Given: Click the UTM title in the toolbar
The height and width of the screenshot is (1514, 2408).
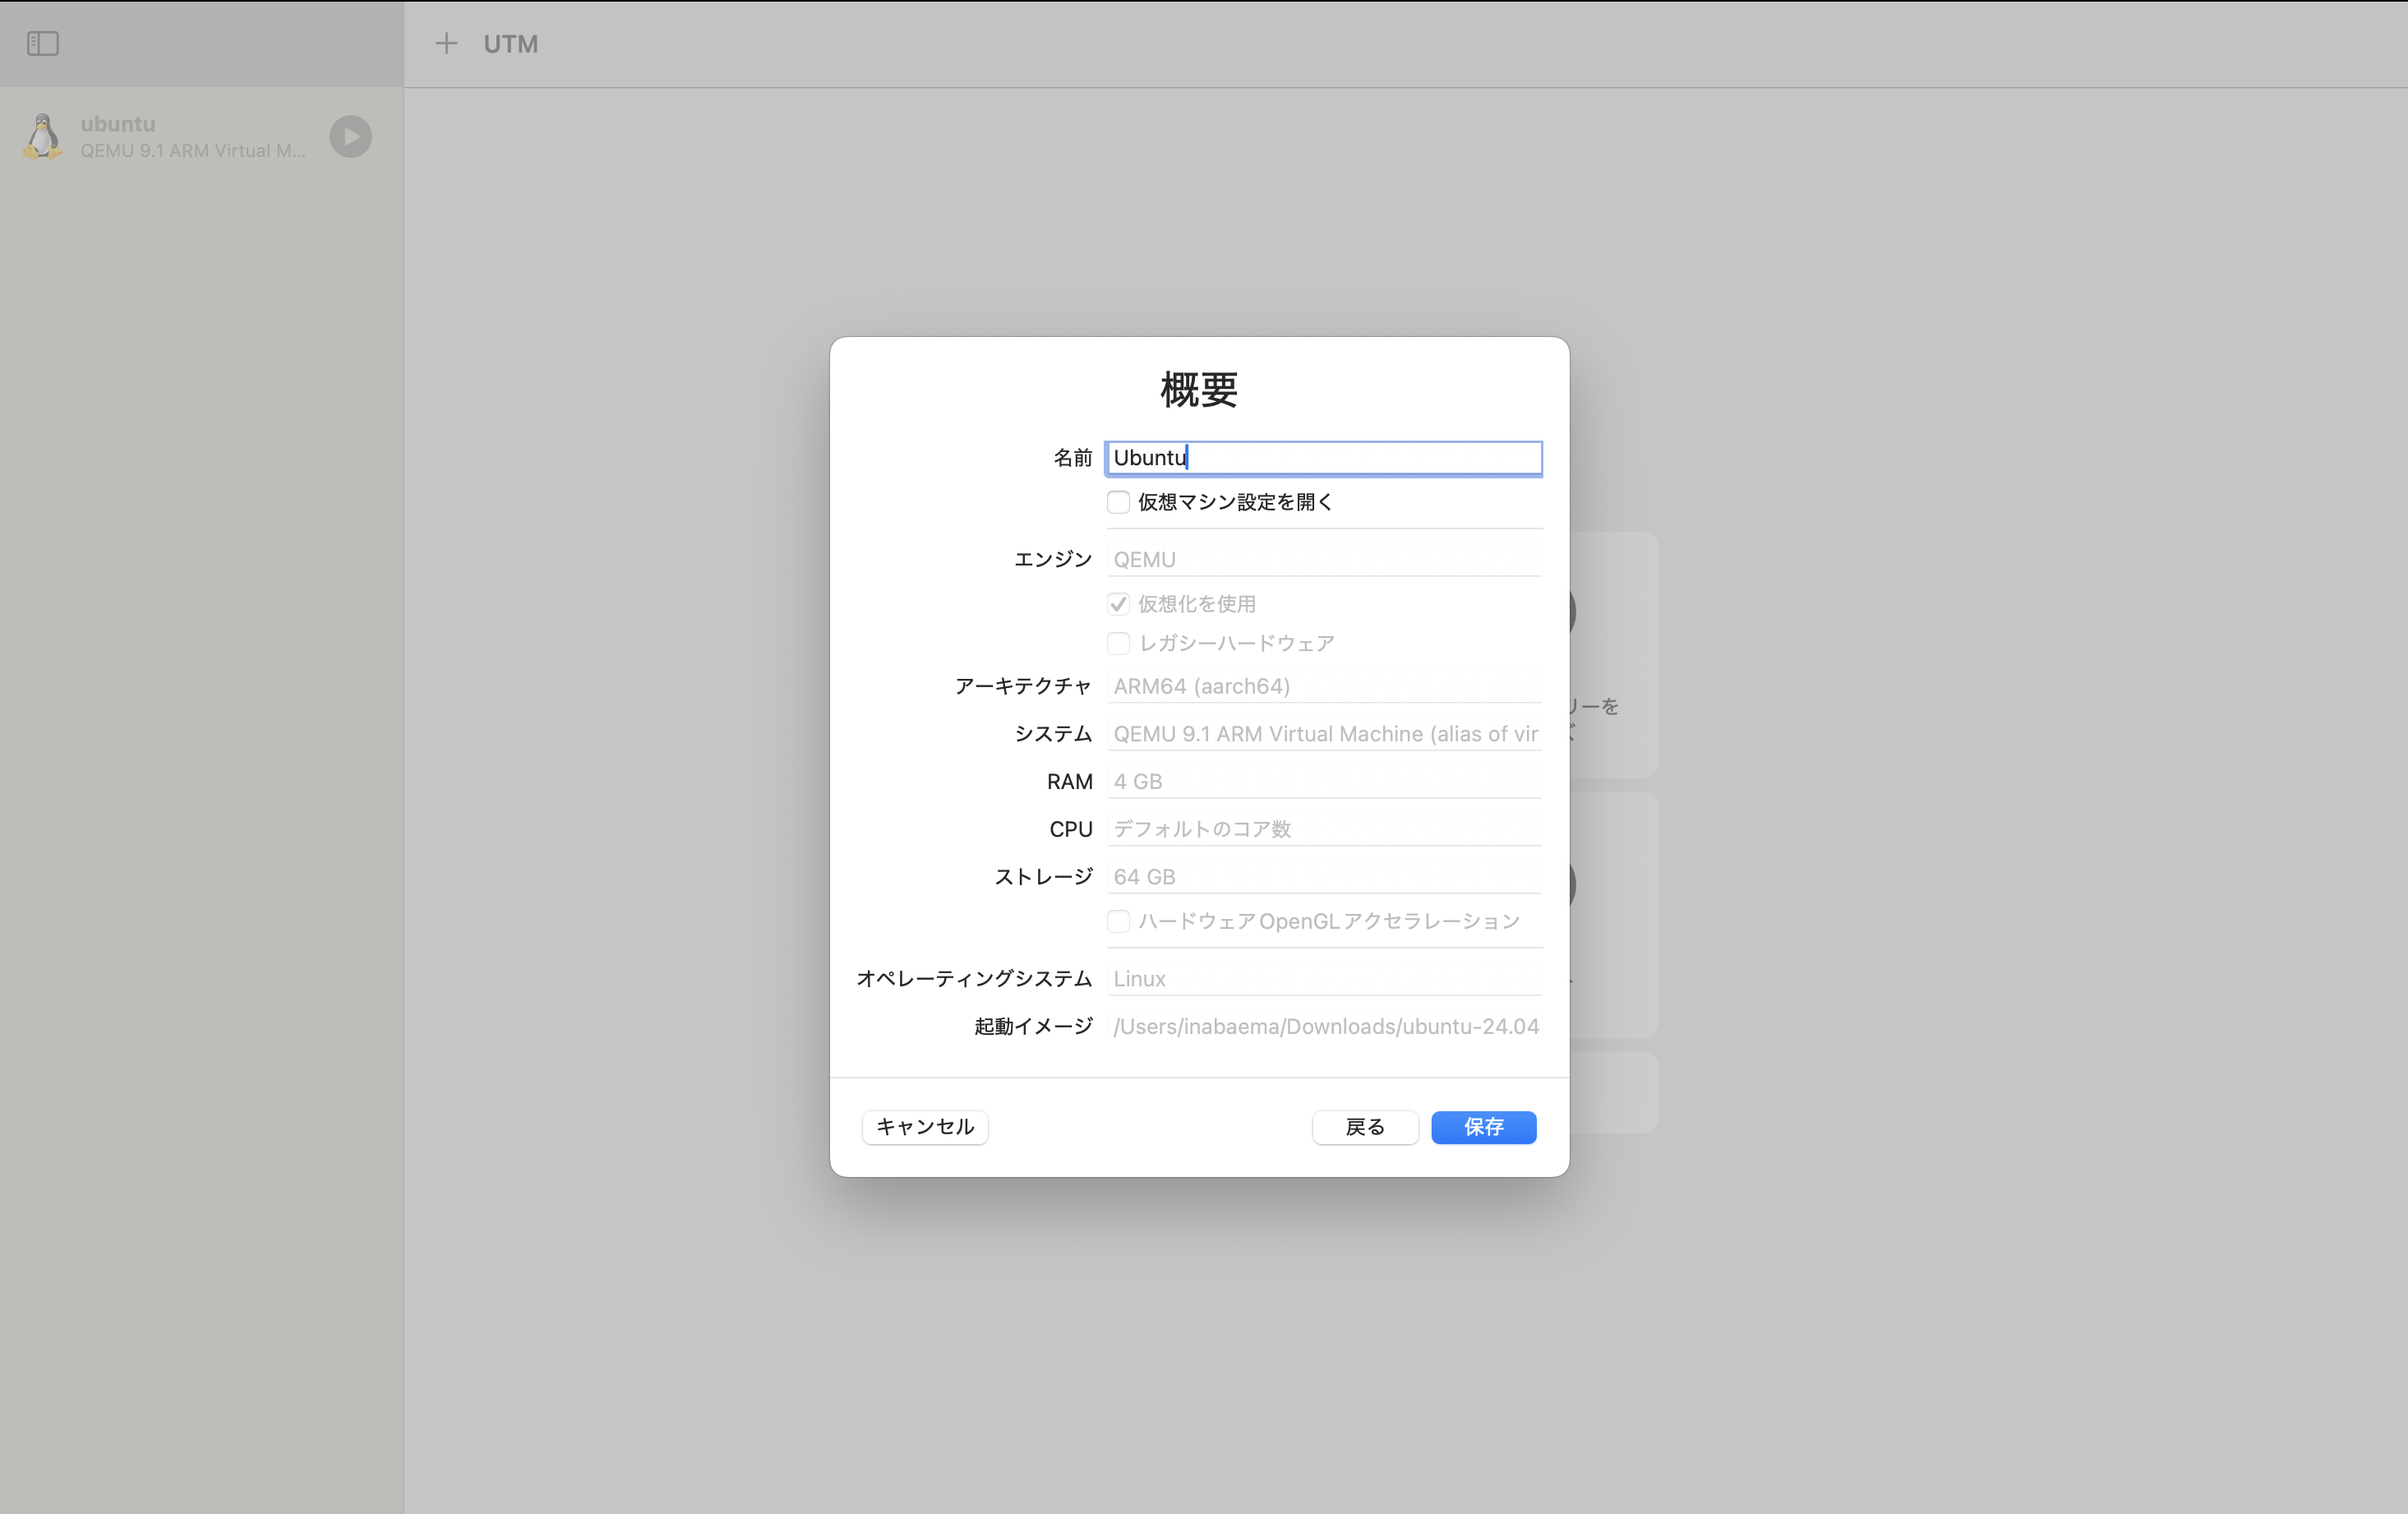Looking at the screenshot, I should pos(510,43).
